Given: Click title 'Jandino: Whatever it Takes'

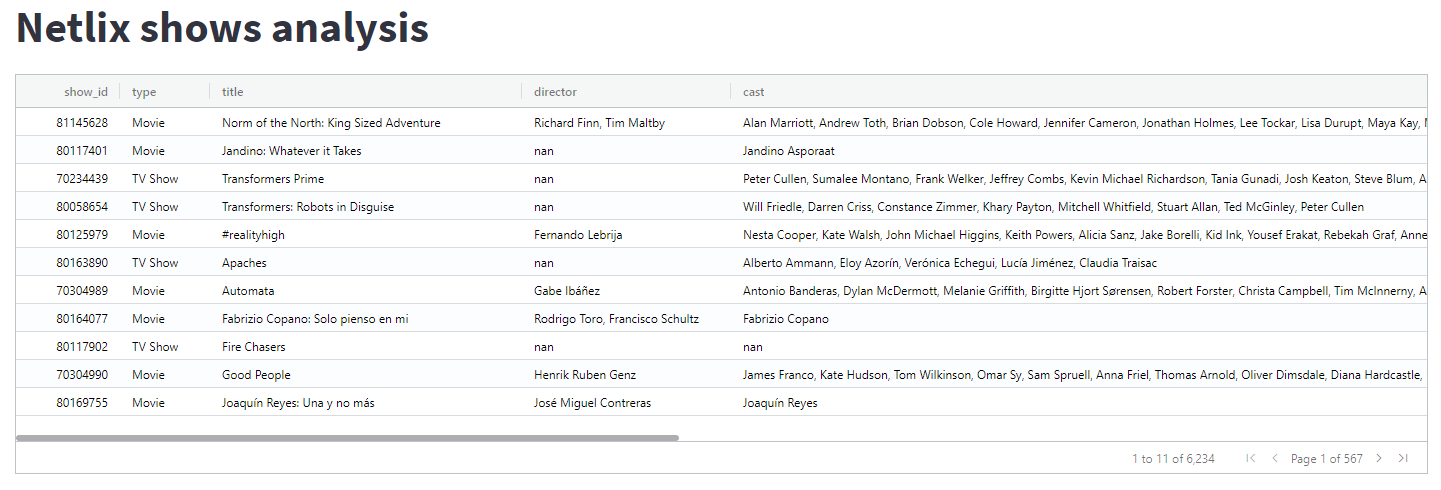Looking at the screenshot, I should tap(292, 151).
